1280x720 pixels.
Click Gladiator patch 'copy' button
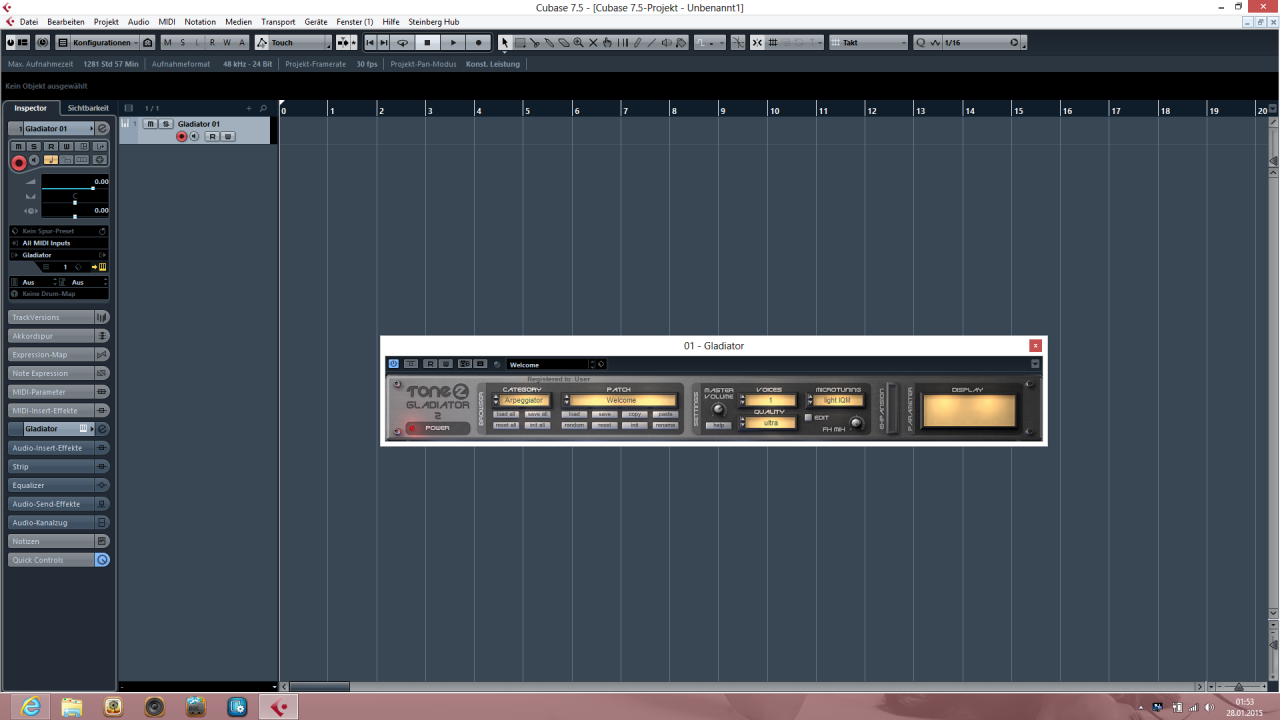635,414
